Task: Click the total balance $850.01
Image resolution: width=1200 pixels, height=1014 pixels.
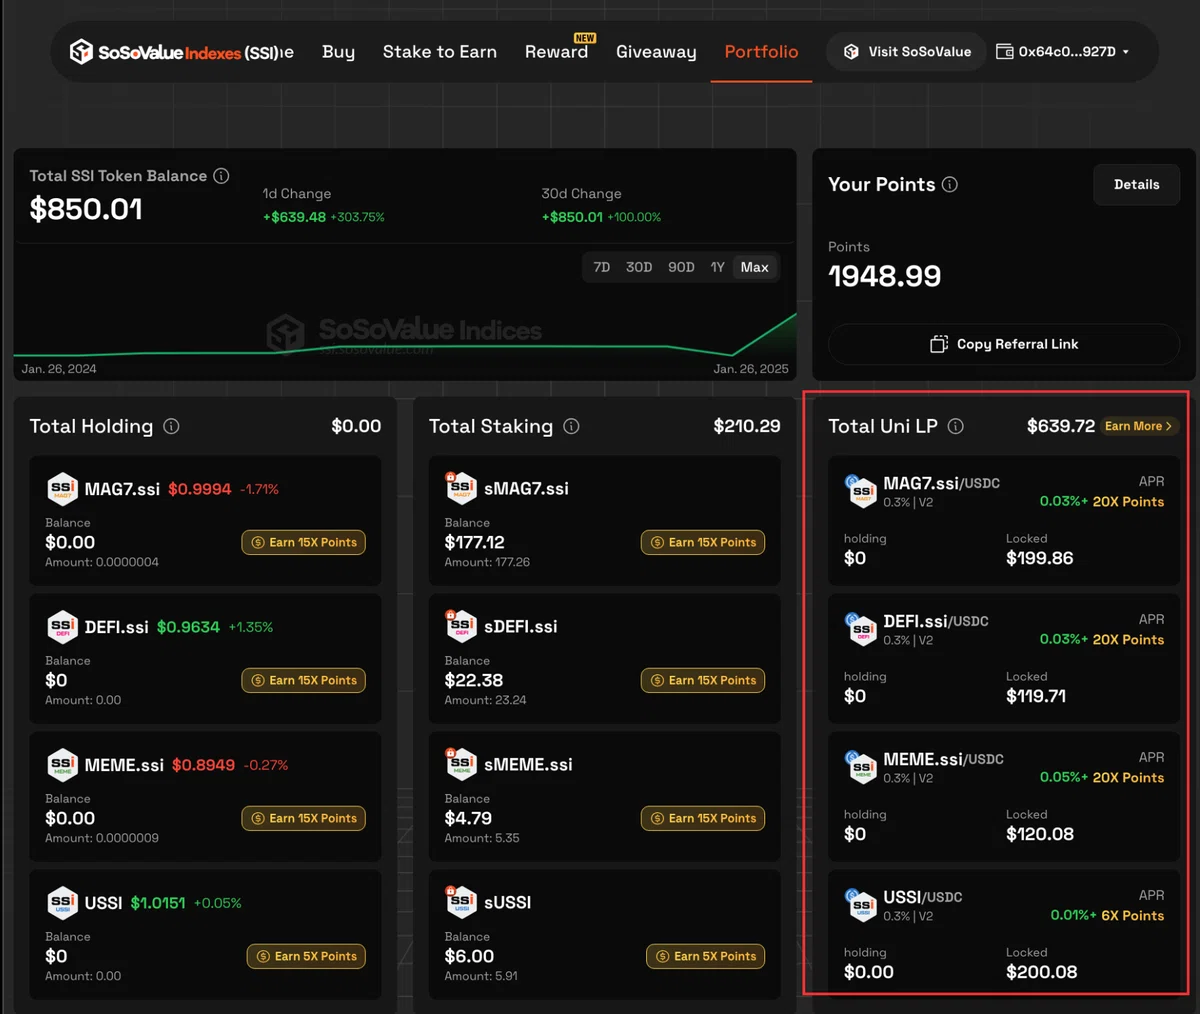Action: click(x=86, y=209)
